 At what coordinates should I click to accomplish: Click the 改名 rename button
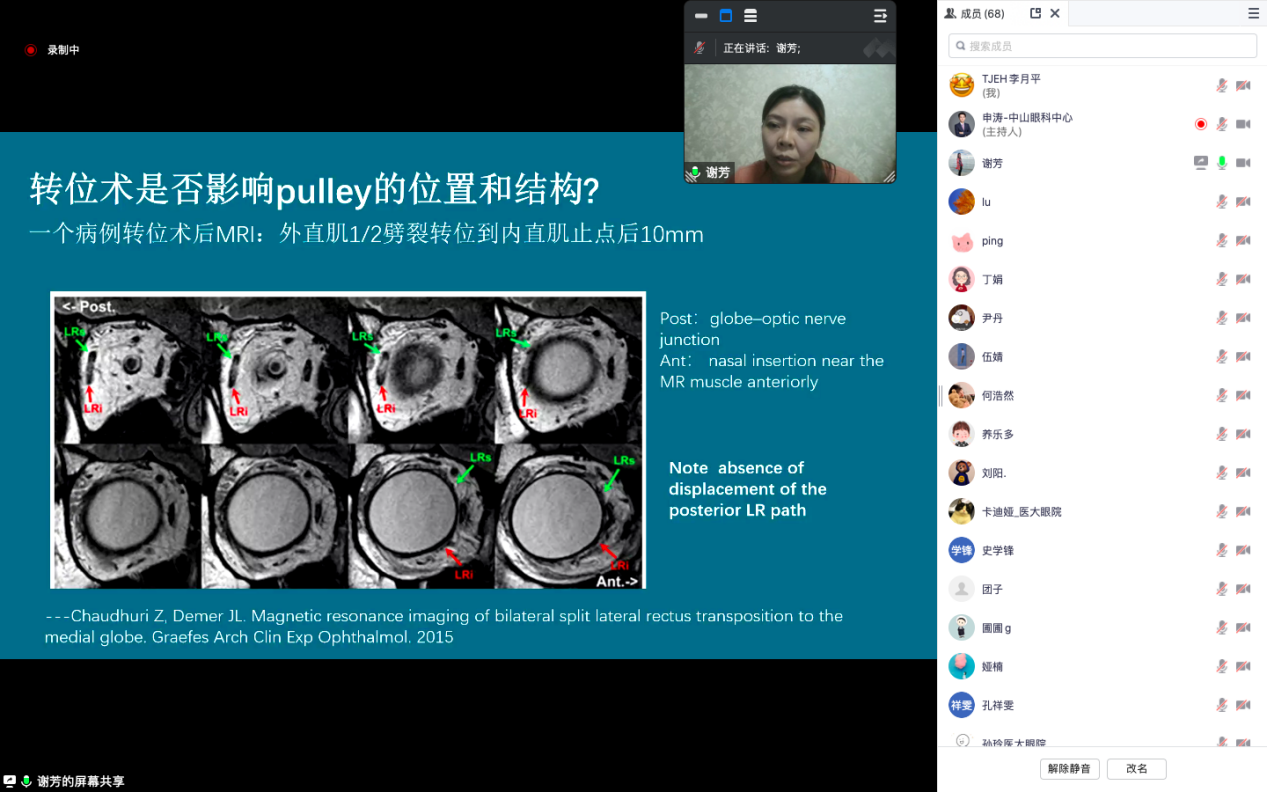(1136, 769)
